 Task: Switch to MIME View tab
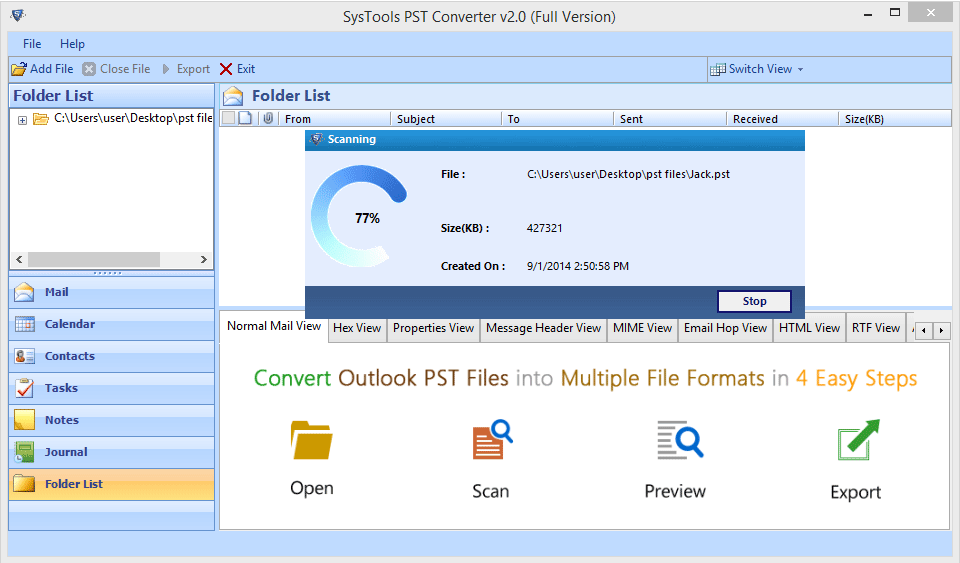click(642, 328)
